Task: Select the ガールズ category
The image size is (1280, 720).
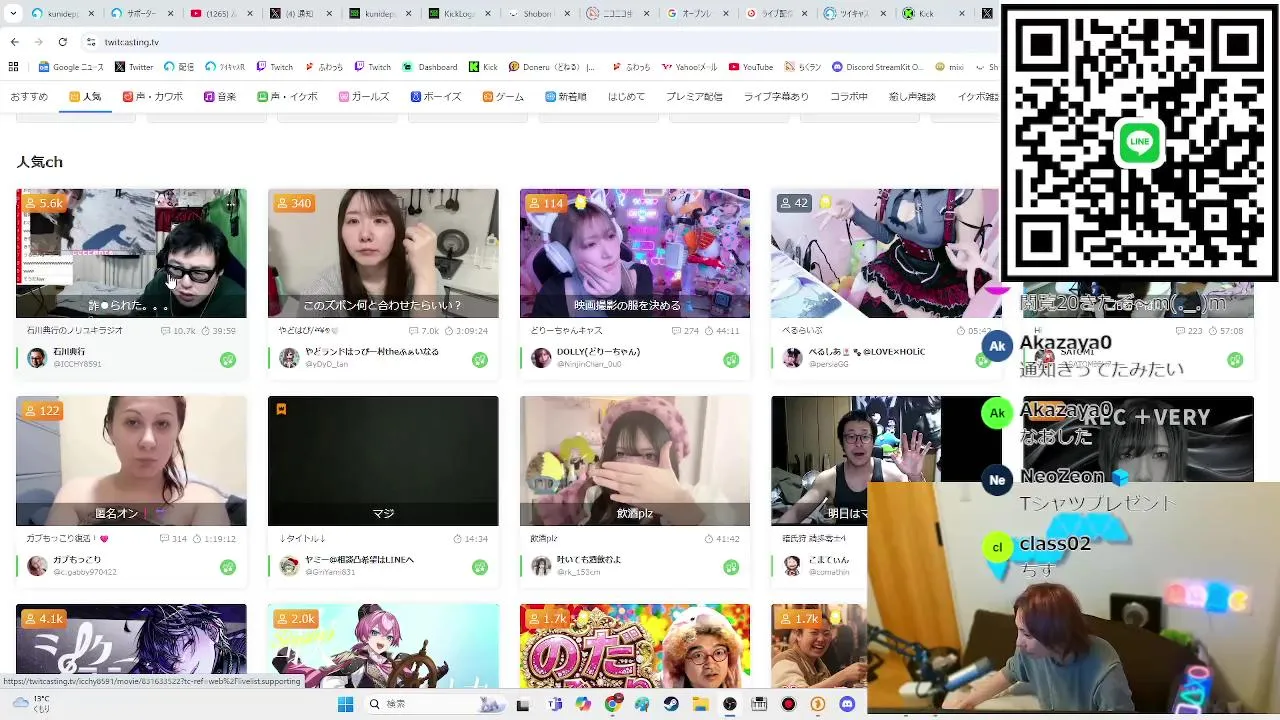Action: [364, 97]
